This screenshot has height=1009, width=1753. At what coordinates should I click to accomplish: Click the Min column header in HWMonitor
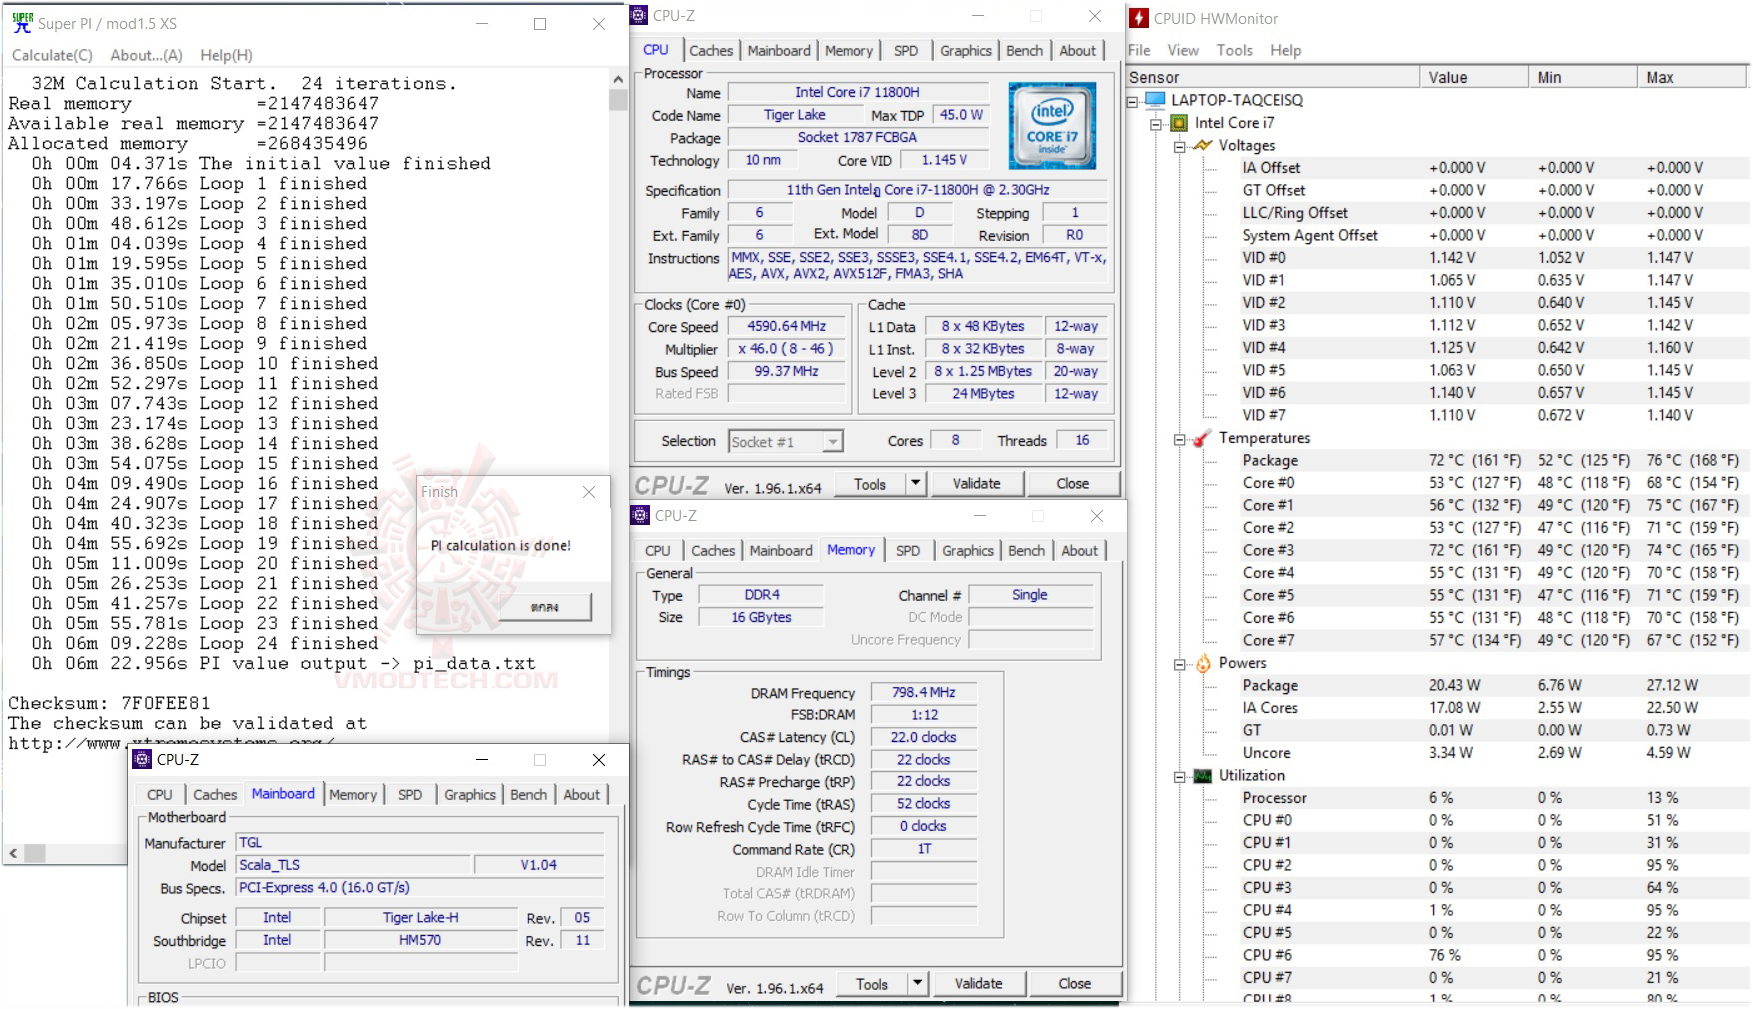tap(1583, 77)
